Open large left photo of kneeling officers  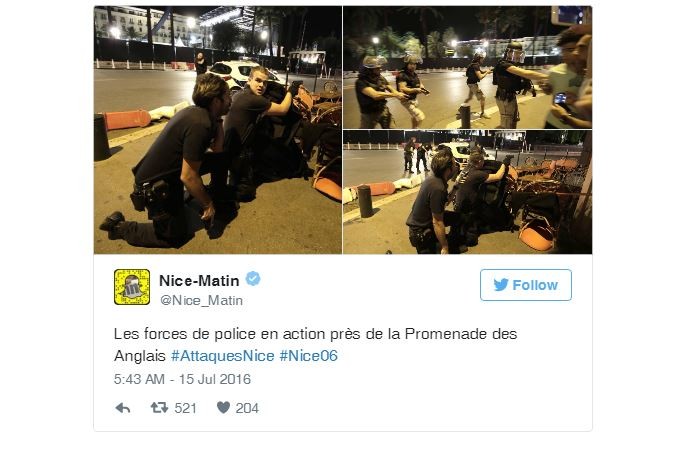pos(218,130)
